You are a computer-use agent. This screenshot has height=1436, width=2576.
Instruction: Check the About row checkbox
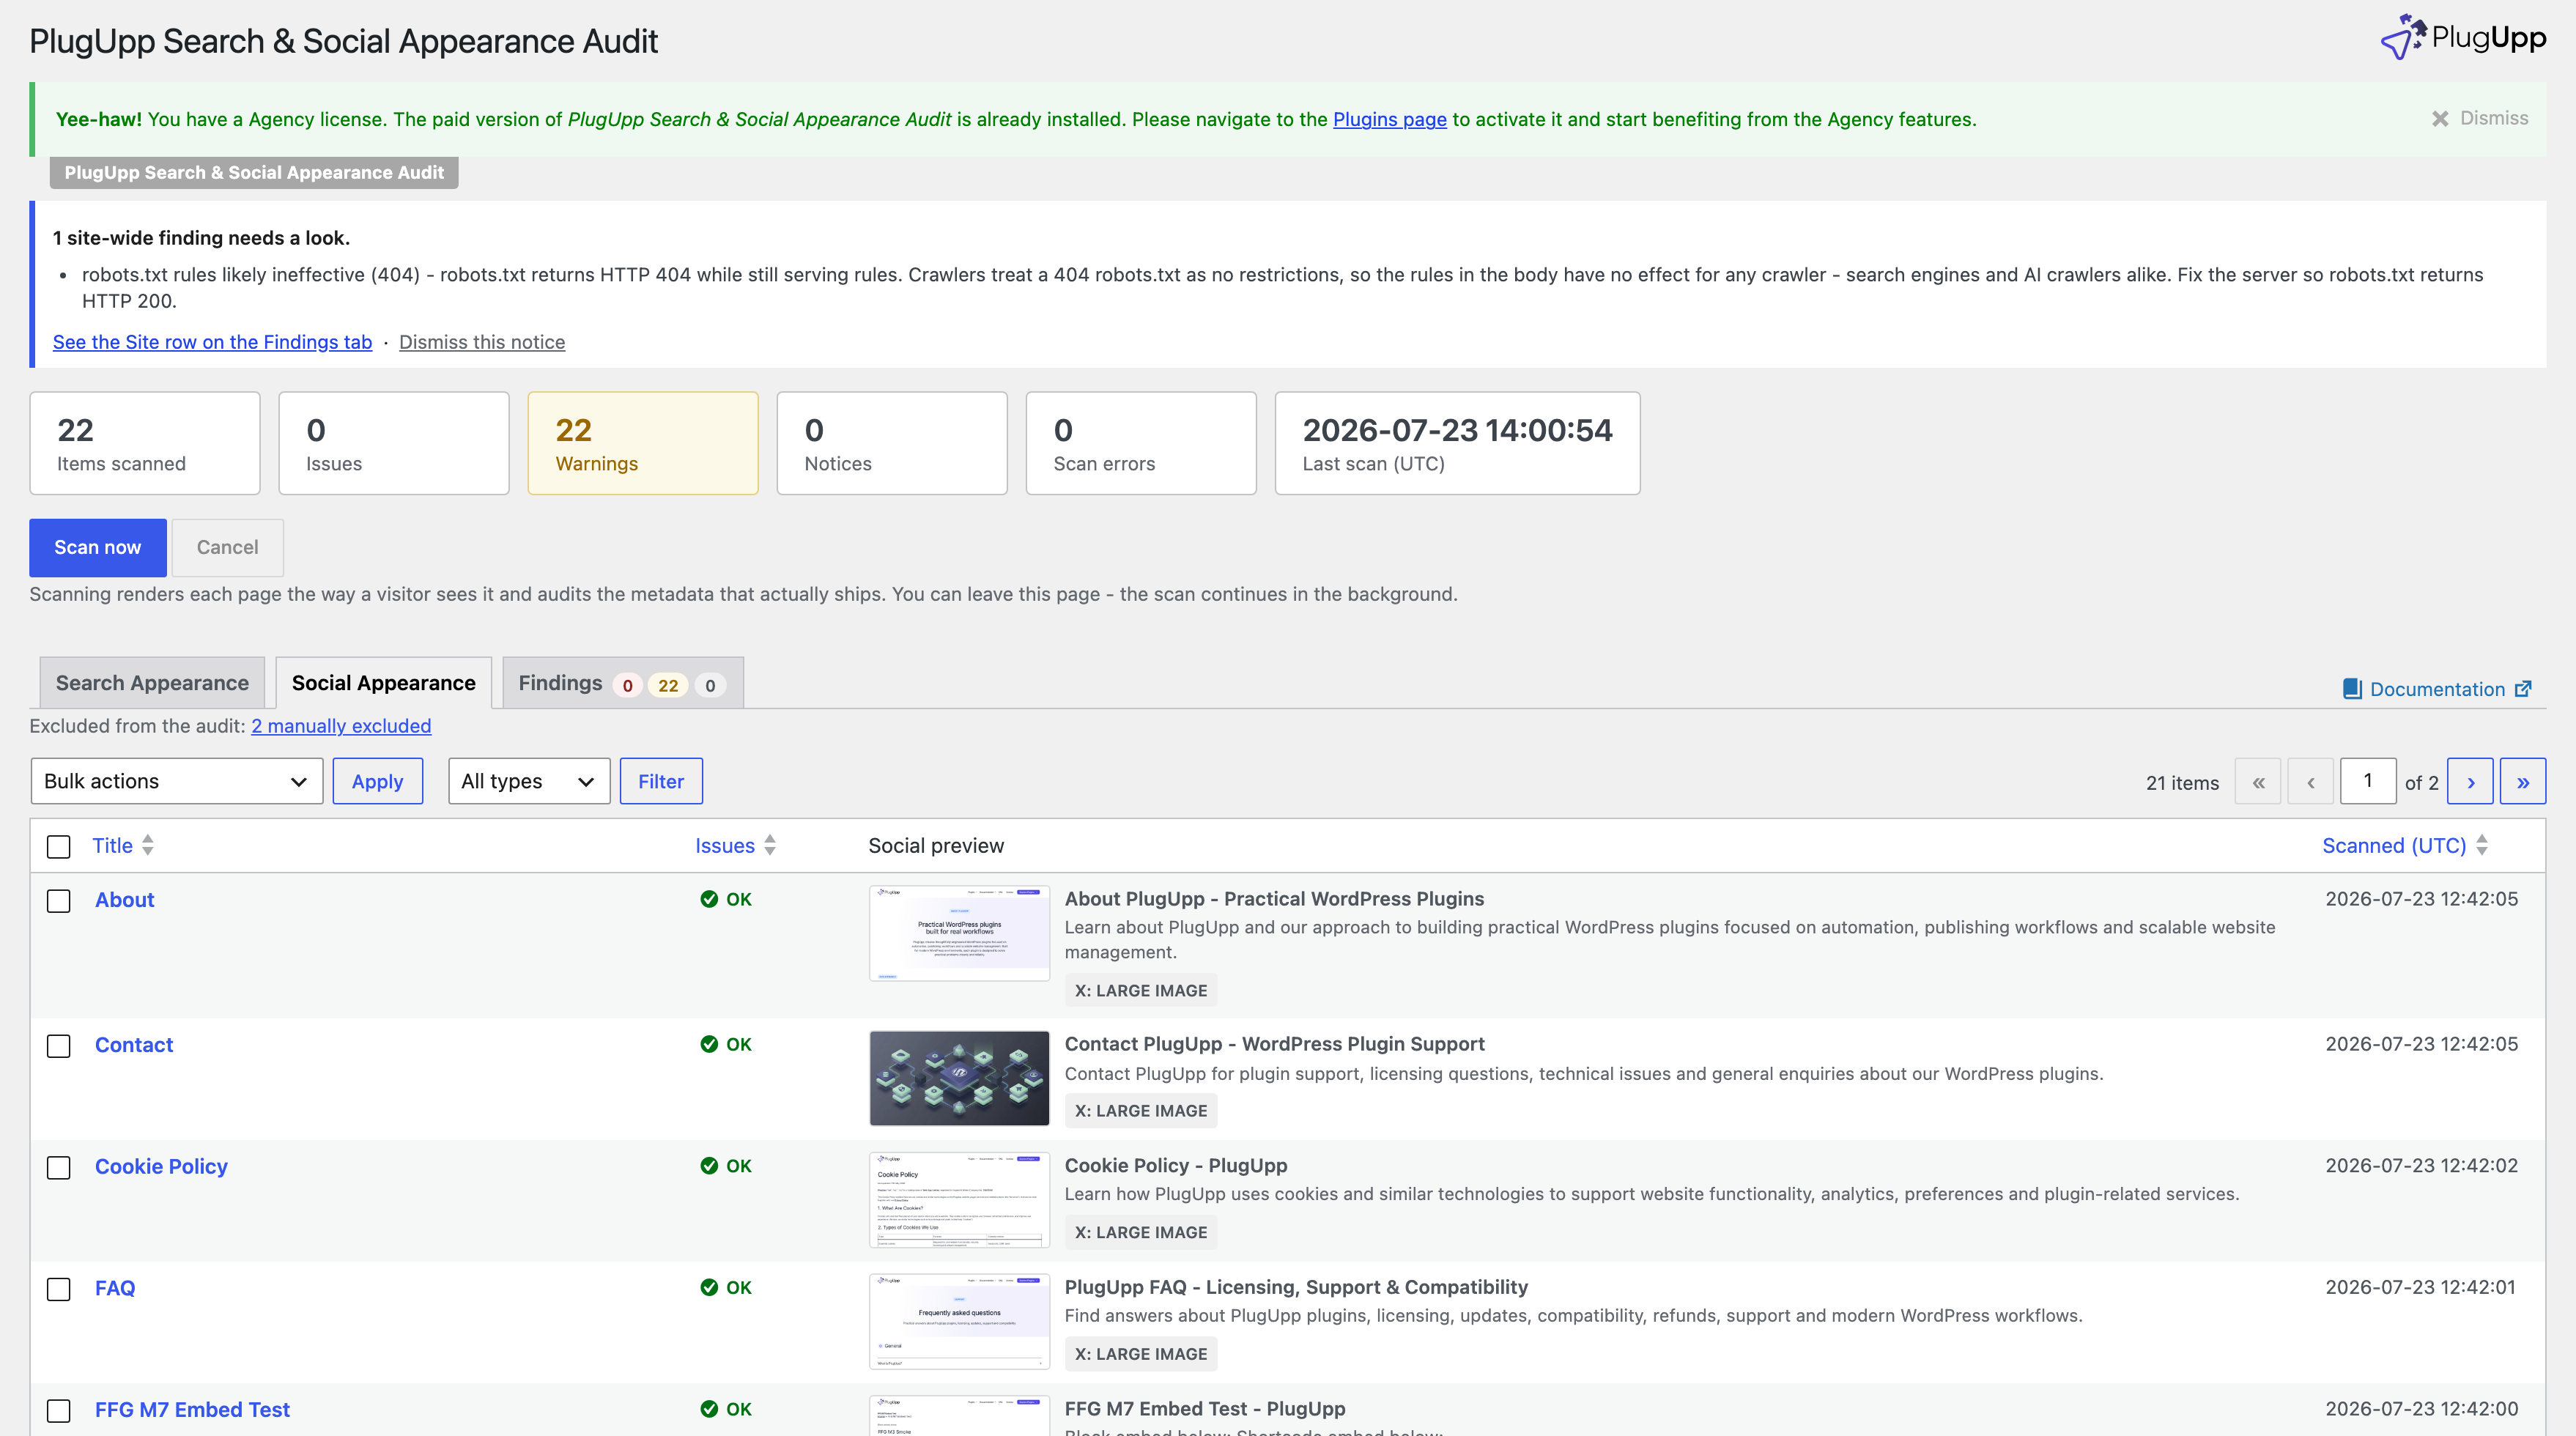click(59, 901)
